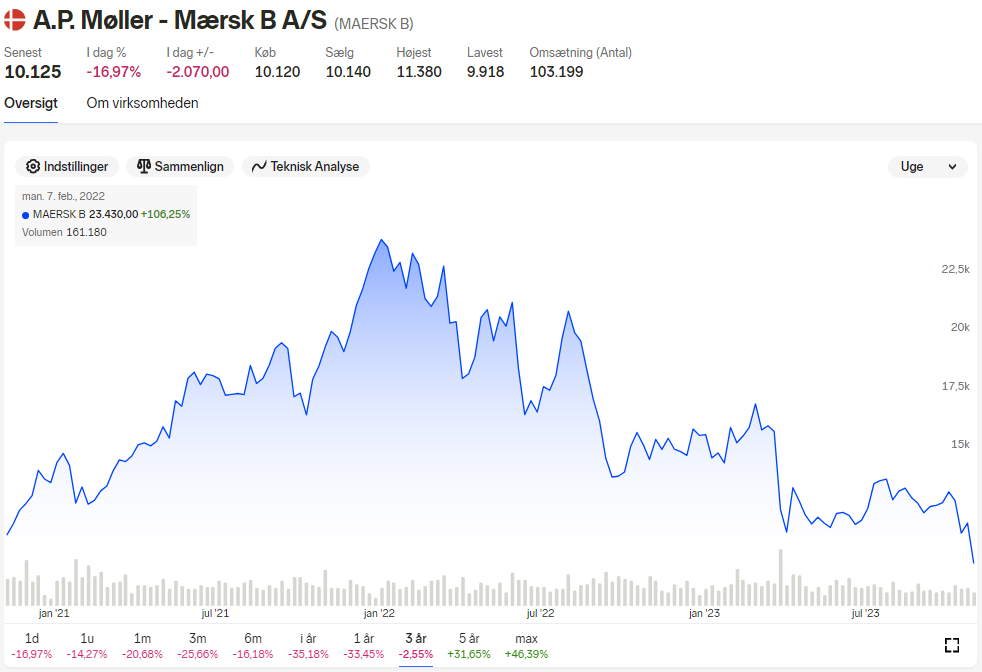
Task: Select the 3m time range
Action: coord(197,646)
